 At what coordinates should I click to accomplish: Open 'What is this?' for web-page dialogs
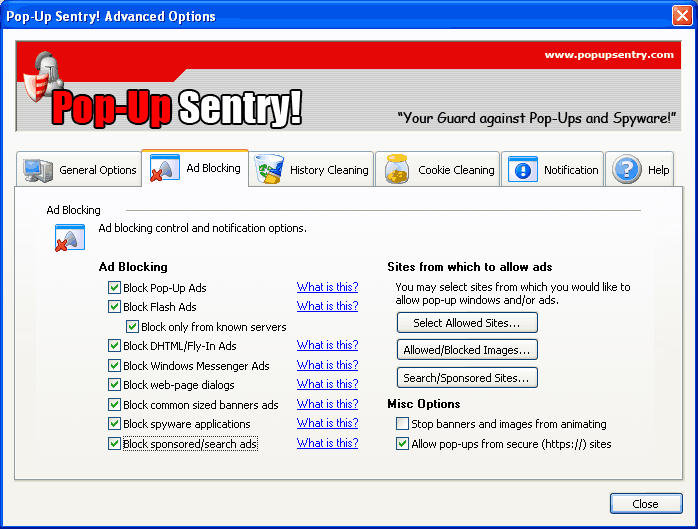coord(328,384)
